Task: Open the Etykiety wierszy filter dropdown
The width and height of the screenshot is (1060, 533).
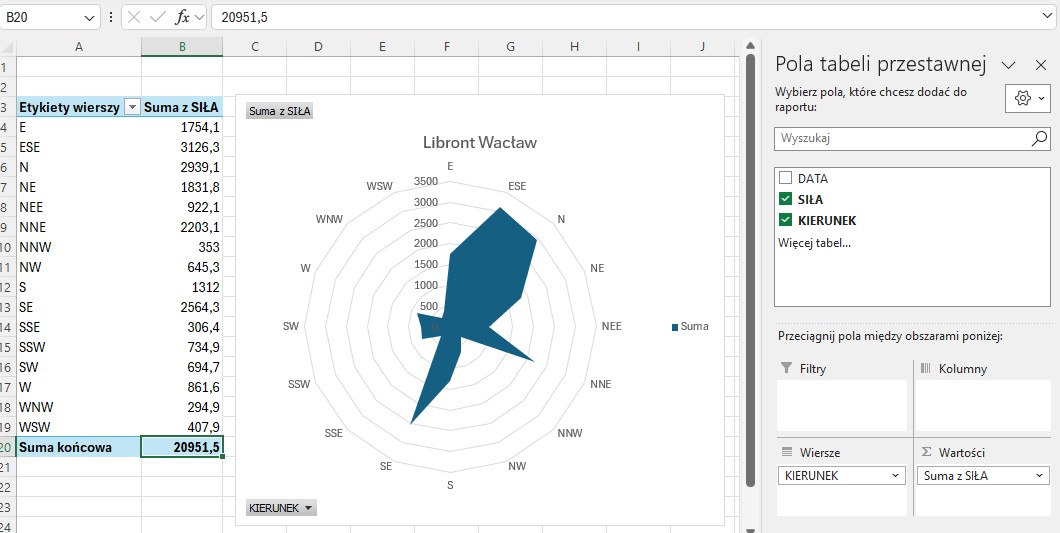Action: tap(132, 108)
